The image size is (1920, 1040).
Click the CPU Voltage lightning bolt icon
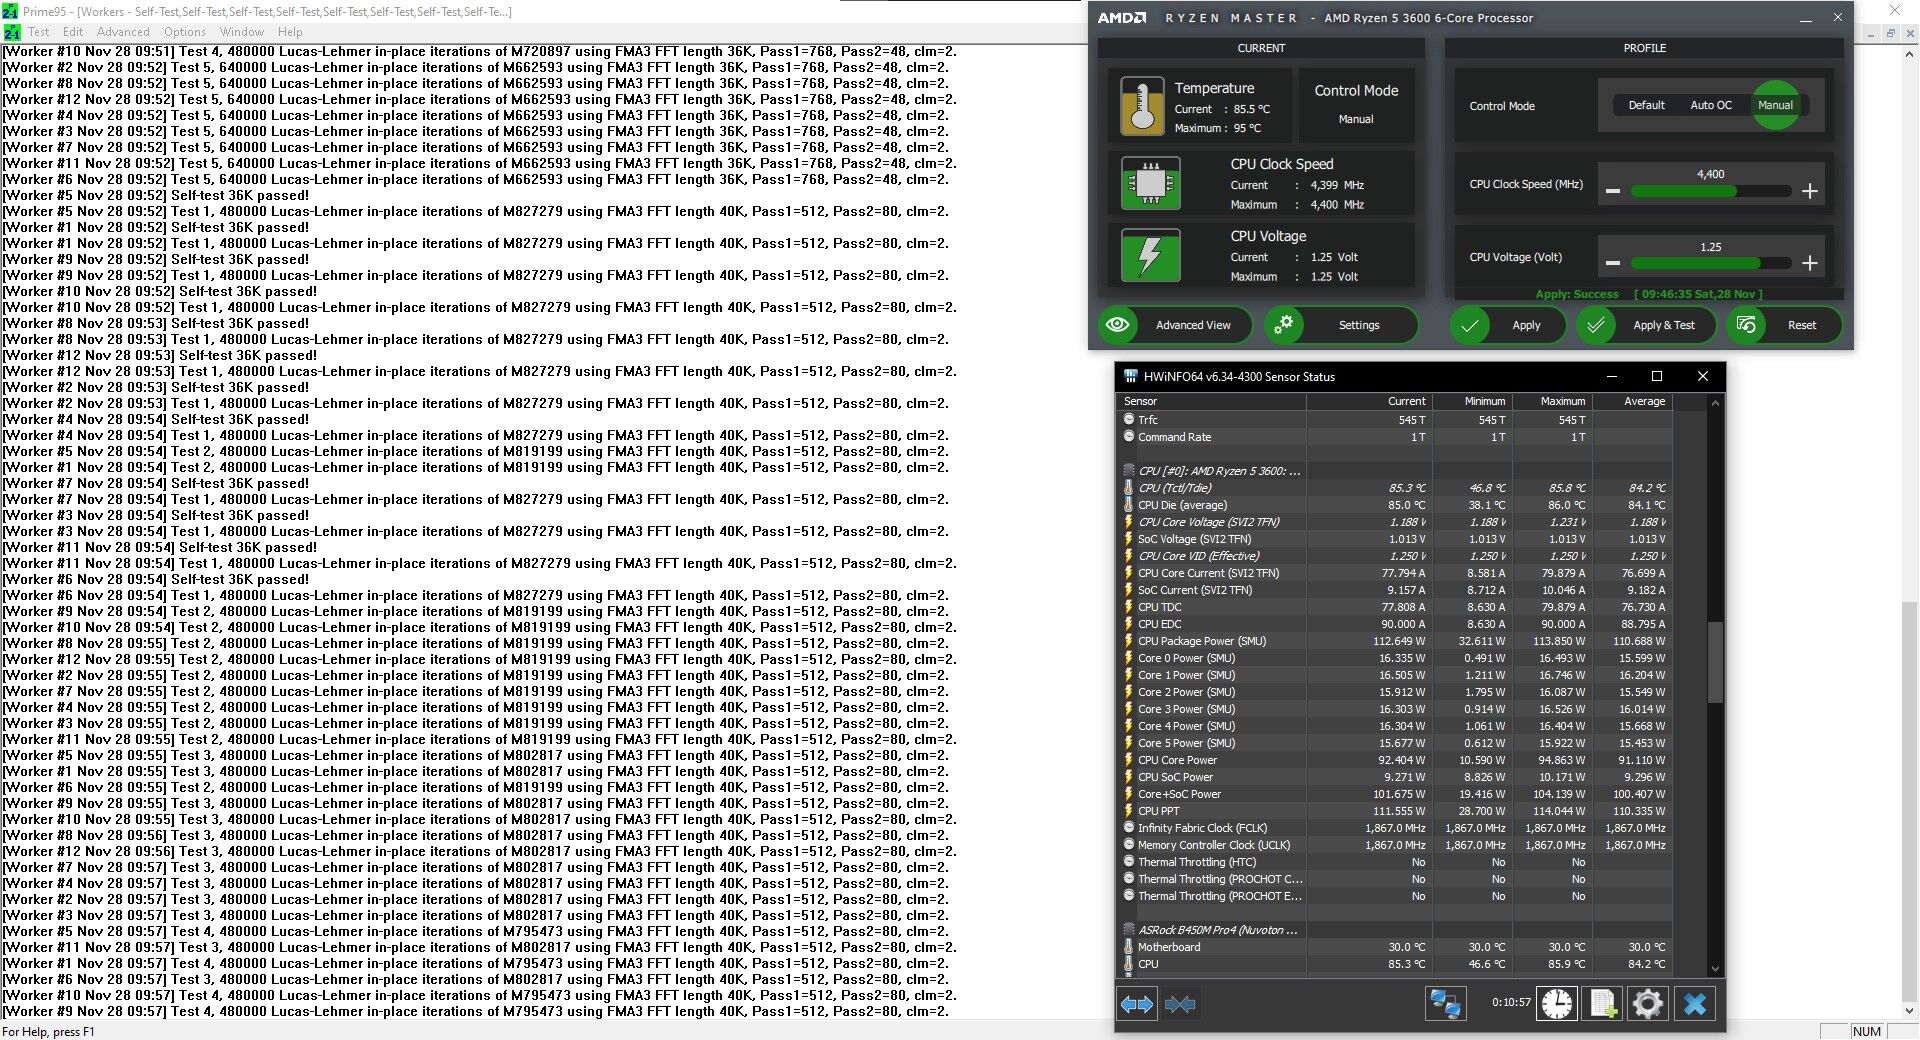pyautogui.click(x=1150, y=255)
